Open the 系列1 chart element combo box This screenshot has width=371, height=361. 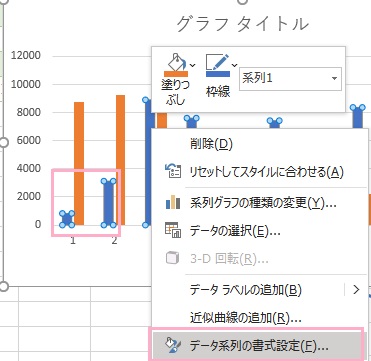tap(290, 79)
